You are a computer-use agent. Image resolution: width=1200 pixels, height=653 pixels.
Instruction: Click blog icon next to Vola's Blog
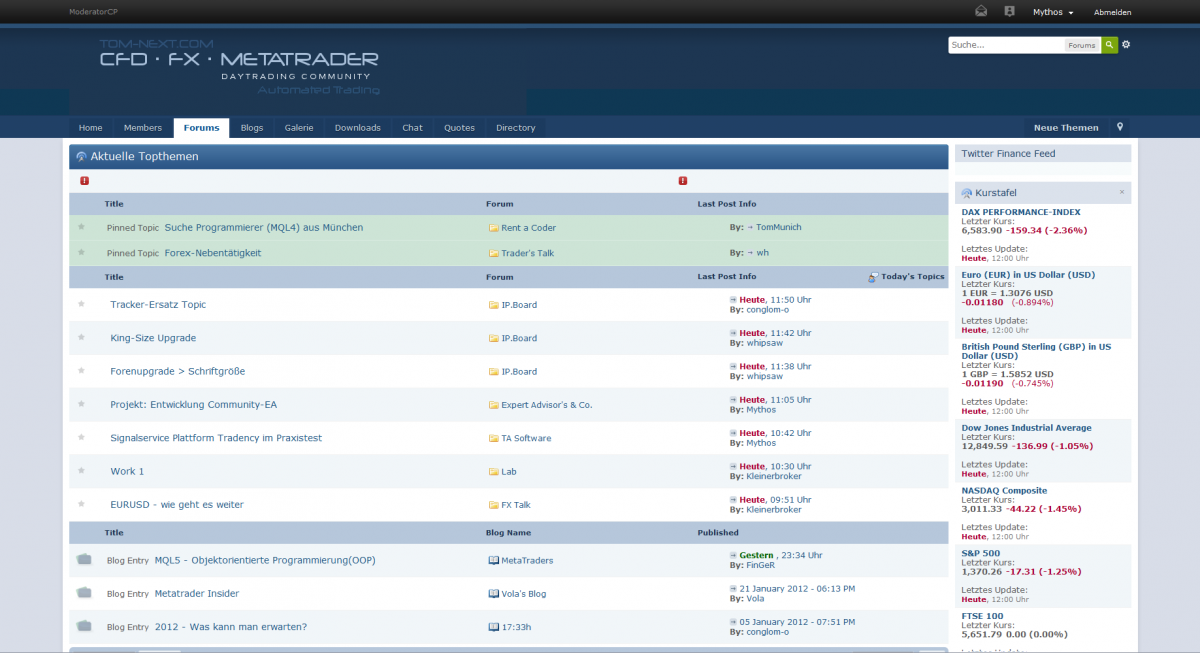point(493,593)
